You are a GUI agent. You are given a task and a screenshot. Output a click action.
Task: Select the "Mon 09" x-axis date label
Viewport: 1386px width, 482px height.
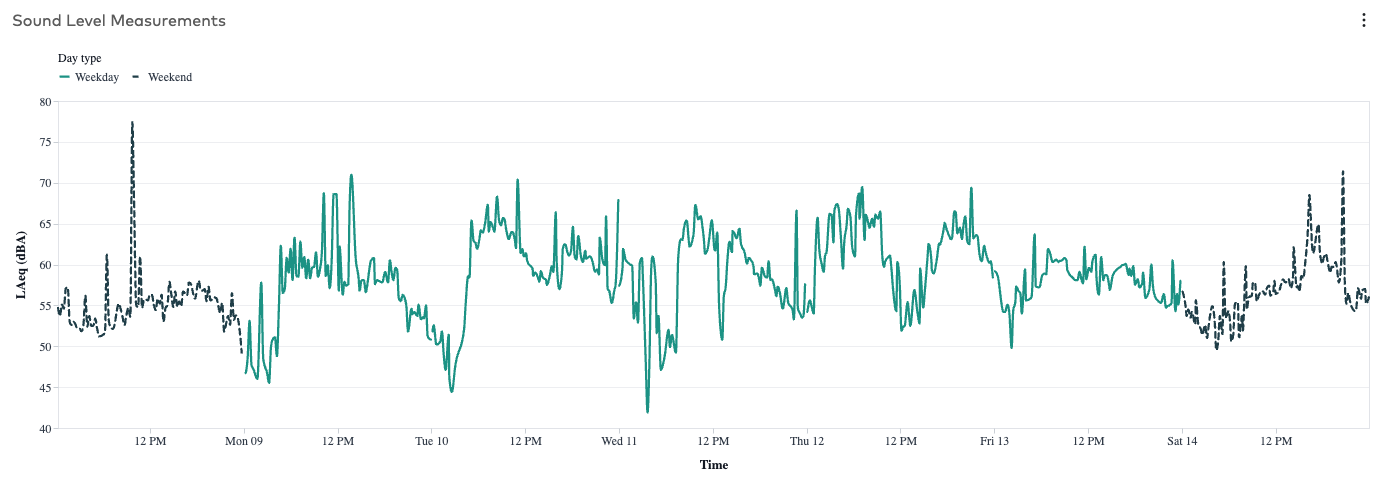244,441
